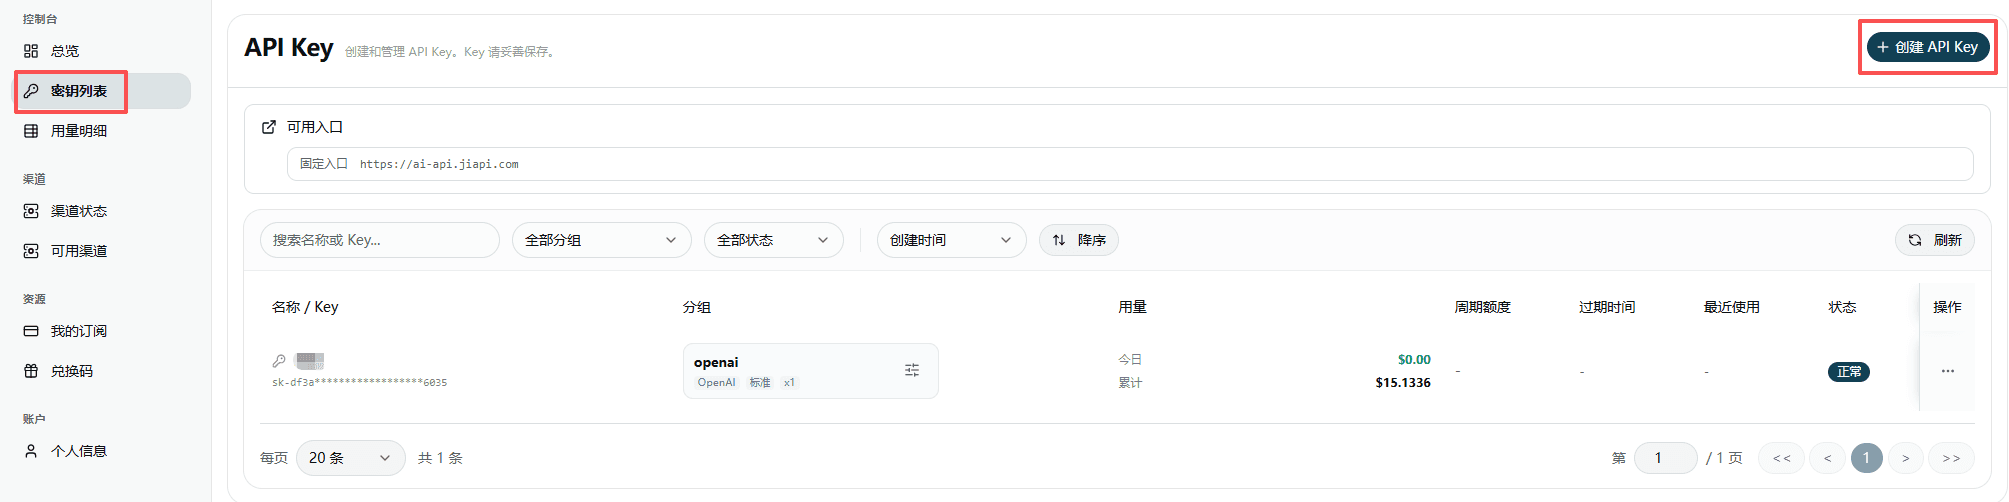Open the openai group card
The height and width of the screenshot is (502, 2009).
click(x=811, y=371)
